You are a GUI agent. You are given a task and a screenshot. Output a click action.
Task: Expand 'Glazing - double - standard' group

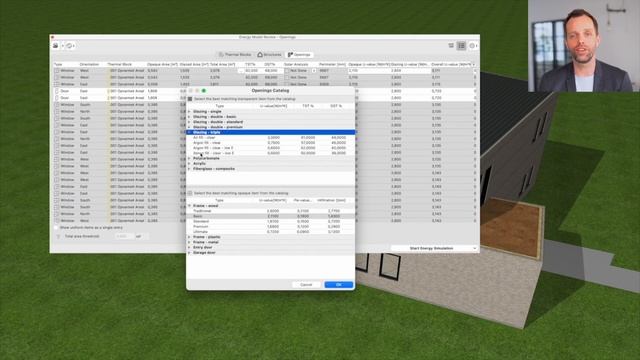click(189, 122)
